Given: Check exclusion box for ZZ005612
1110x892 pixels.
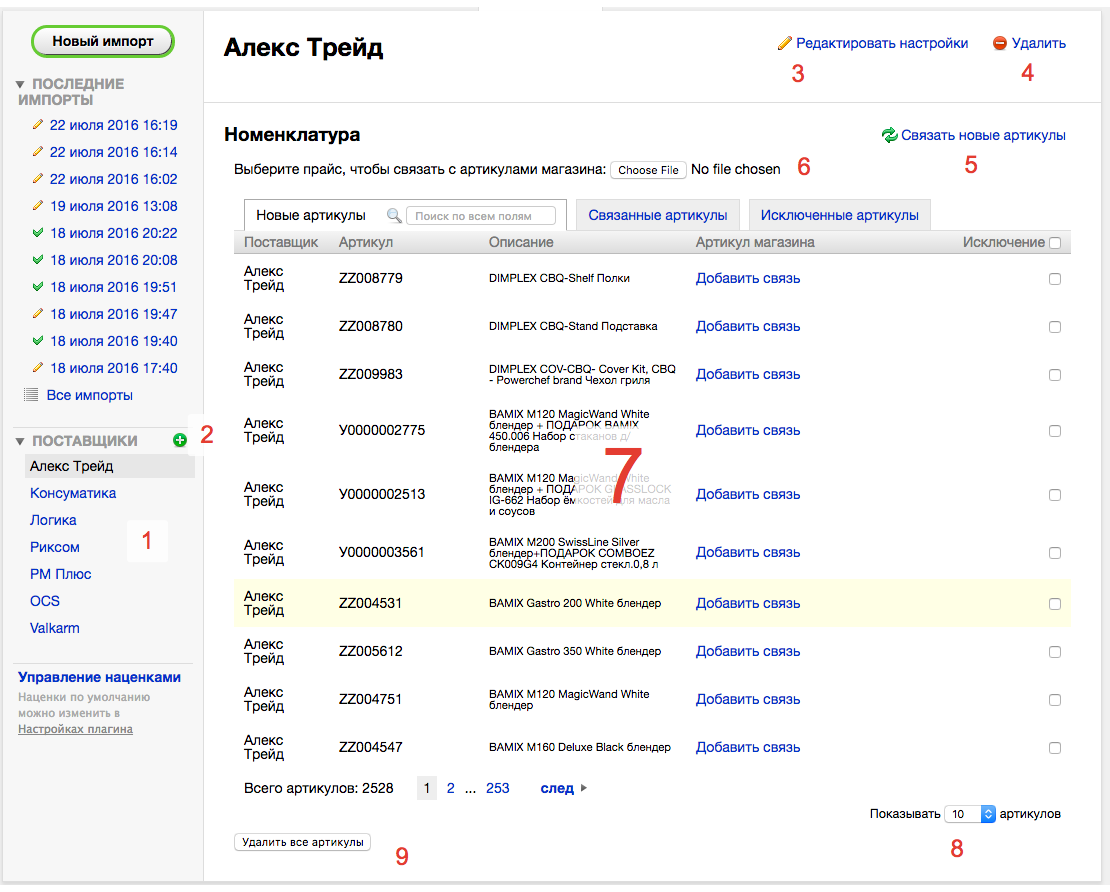Looking at the screenshot, I should [1055, 652].
